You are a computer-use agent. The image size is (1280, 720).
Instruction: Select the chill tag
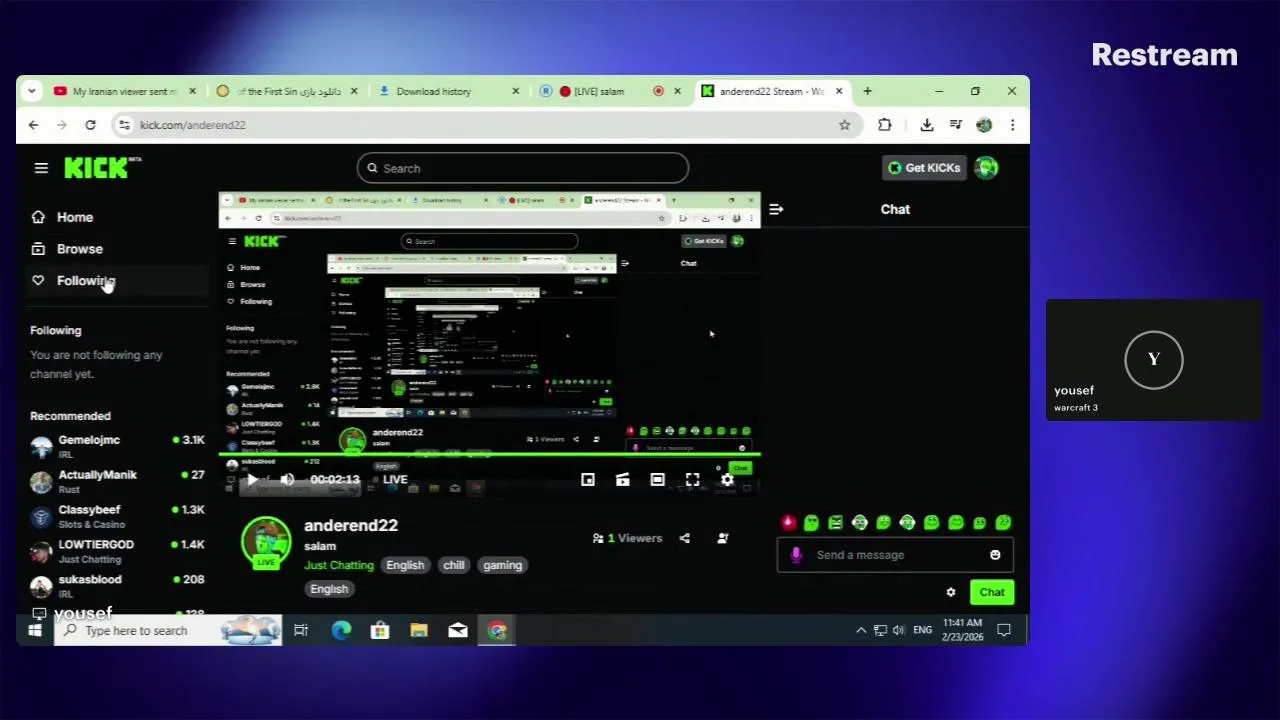pyautogui.click(x=454, y=565)
